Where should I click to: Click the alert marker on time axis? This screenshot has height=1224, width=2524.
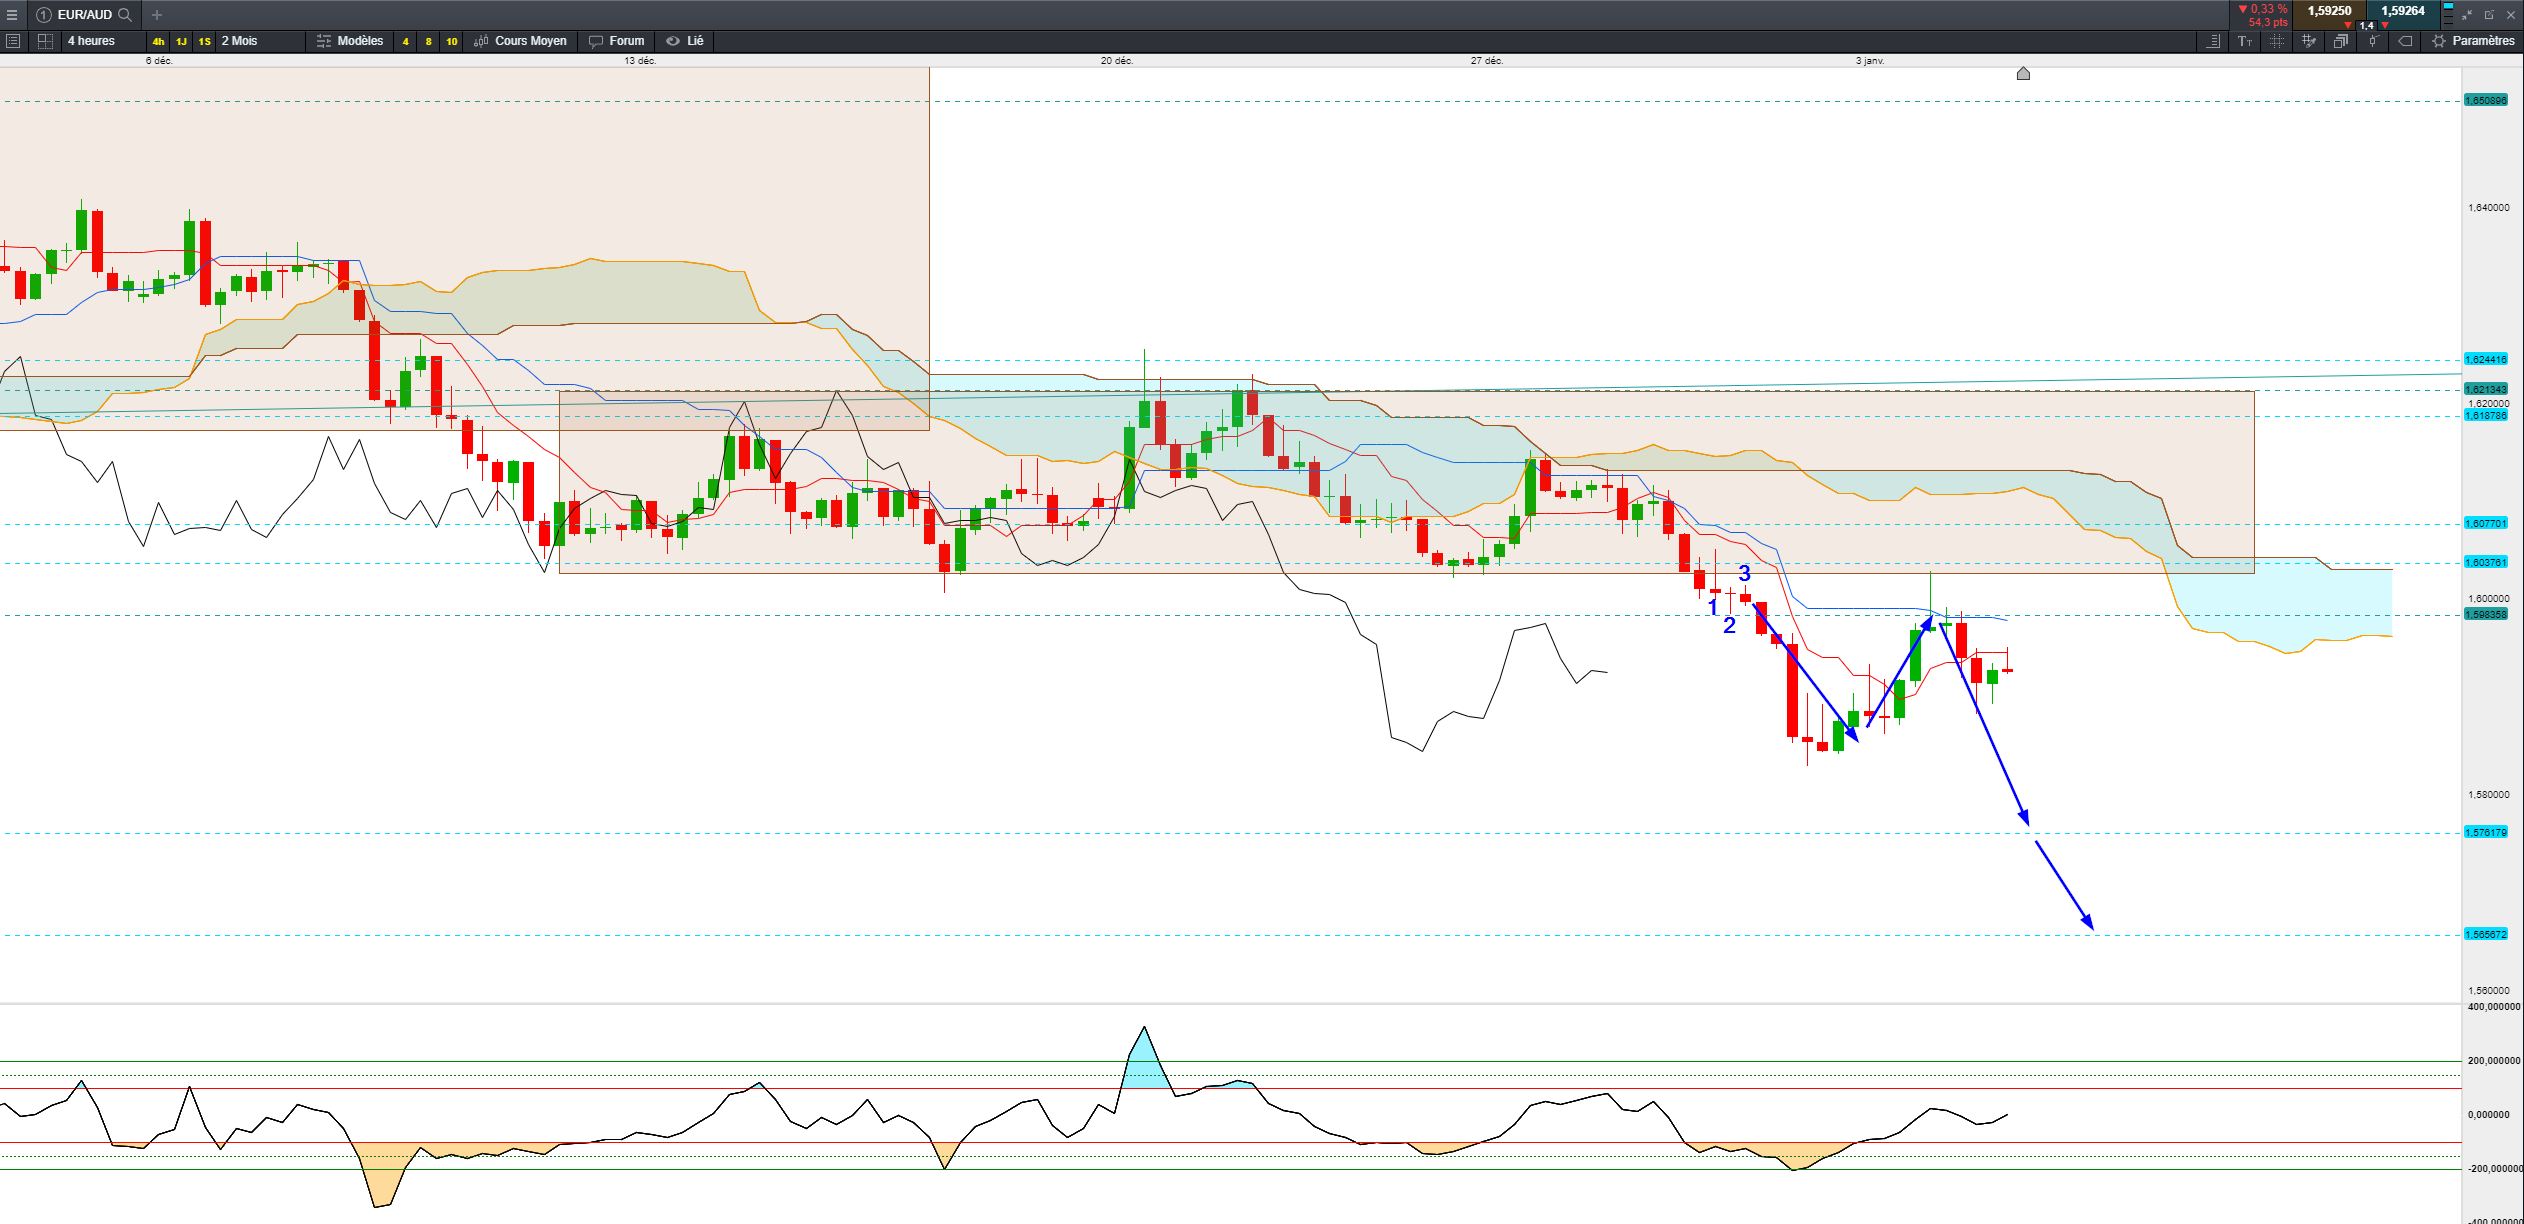tap(2023, 73)
